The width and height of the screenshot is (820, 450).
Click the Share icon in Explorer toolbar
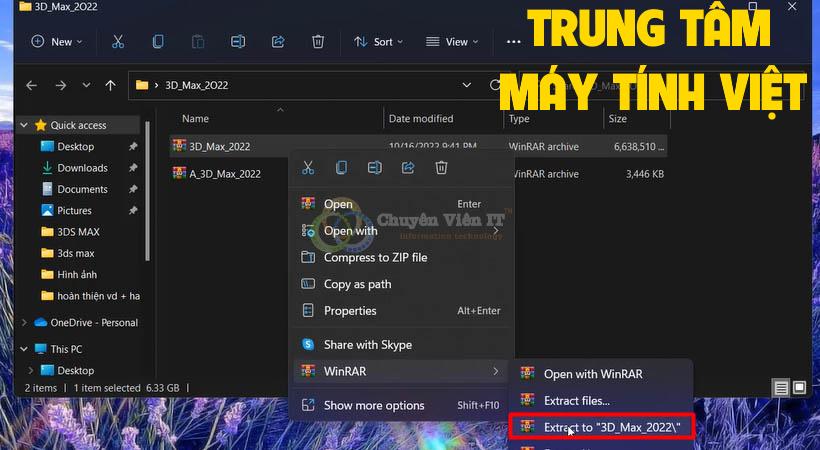coord(278,42)
